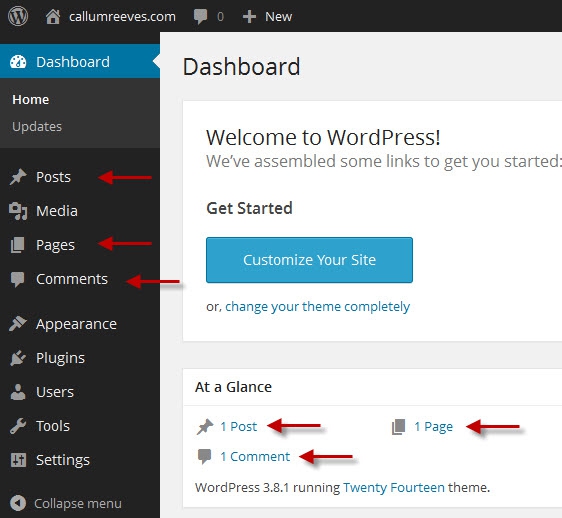Open the 1 Post link
562x518 pixels.
click(x=239, y=426)
